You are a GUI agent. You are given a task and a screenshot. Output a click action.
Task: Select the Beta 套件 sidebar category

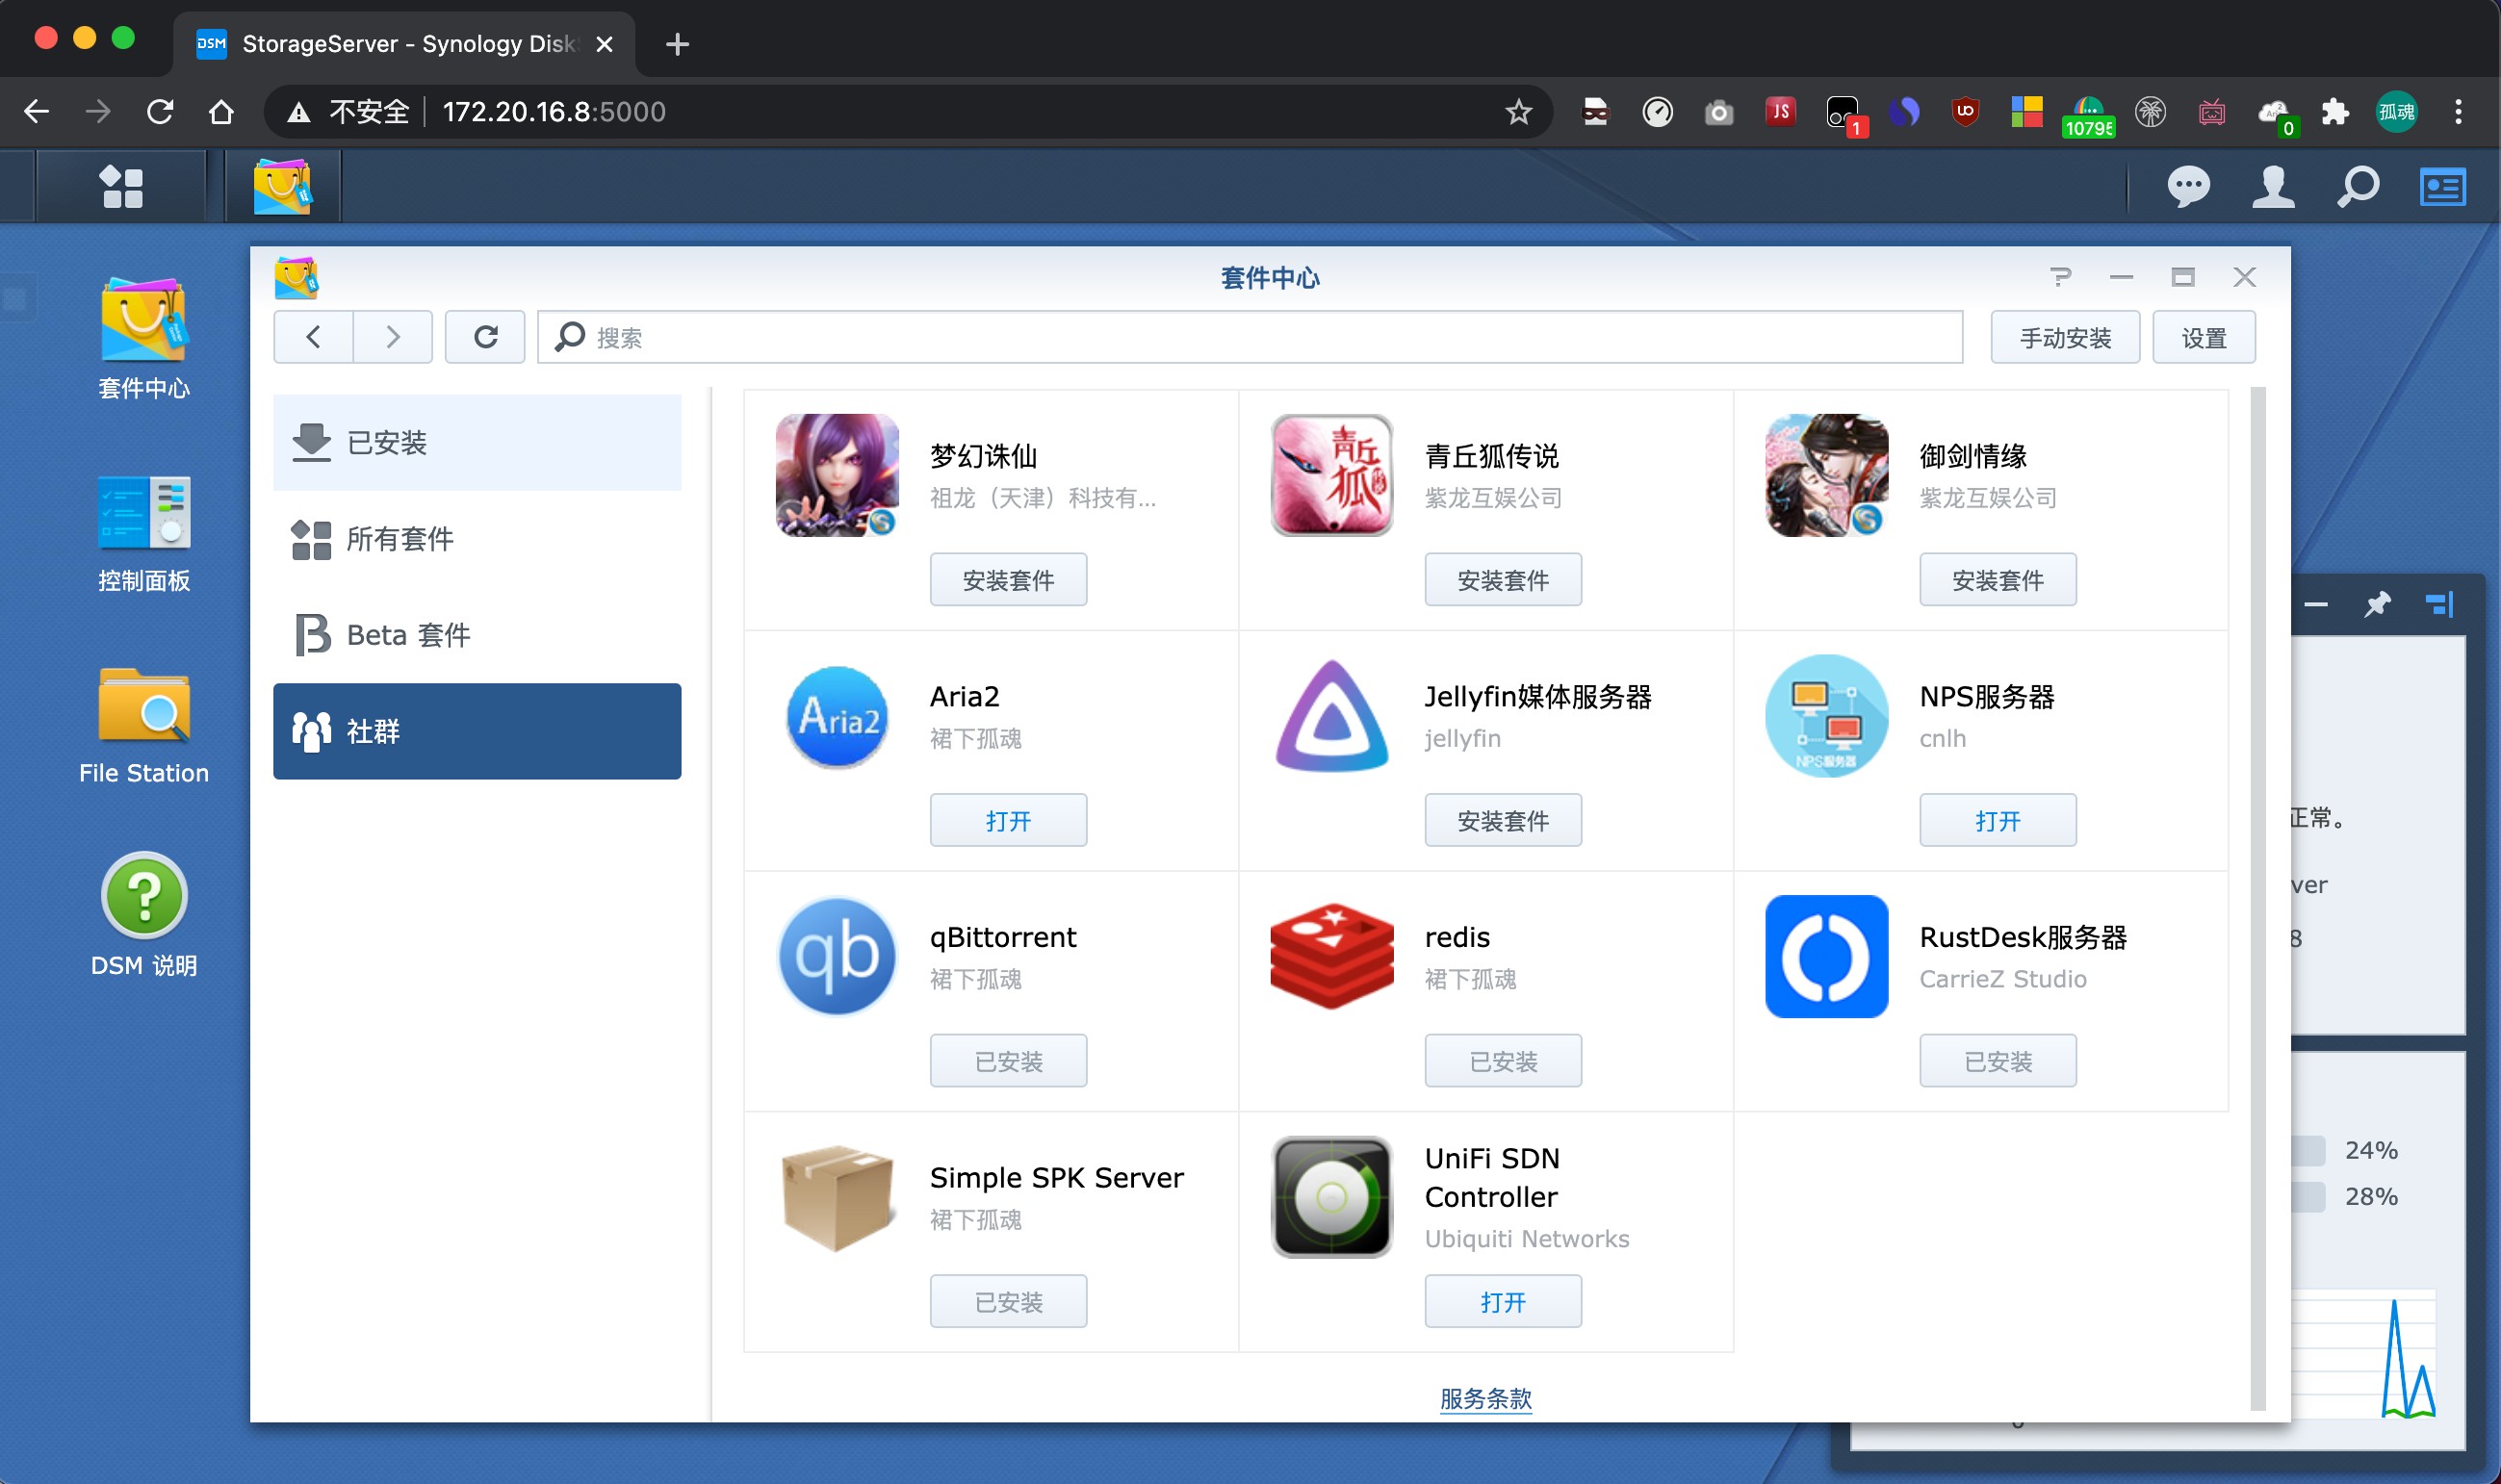(x=477, y=635)
